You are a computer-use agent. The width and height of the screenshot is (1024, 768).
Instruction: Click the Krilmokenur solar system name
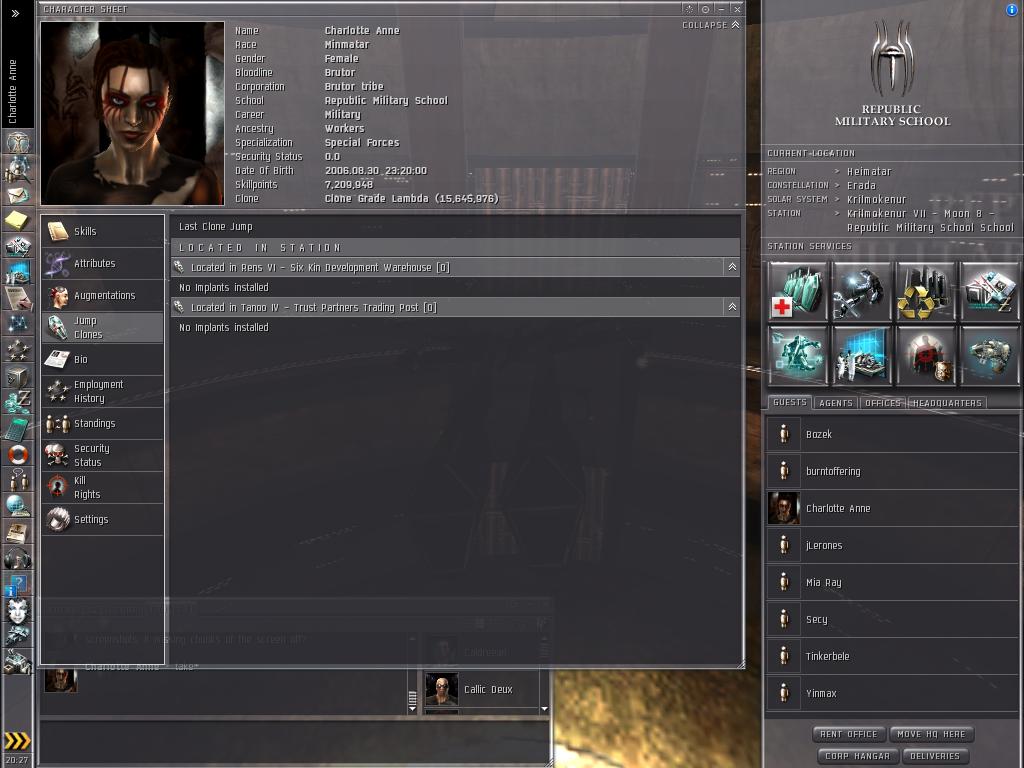click(x=876, y=199)
